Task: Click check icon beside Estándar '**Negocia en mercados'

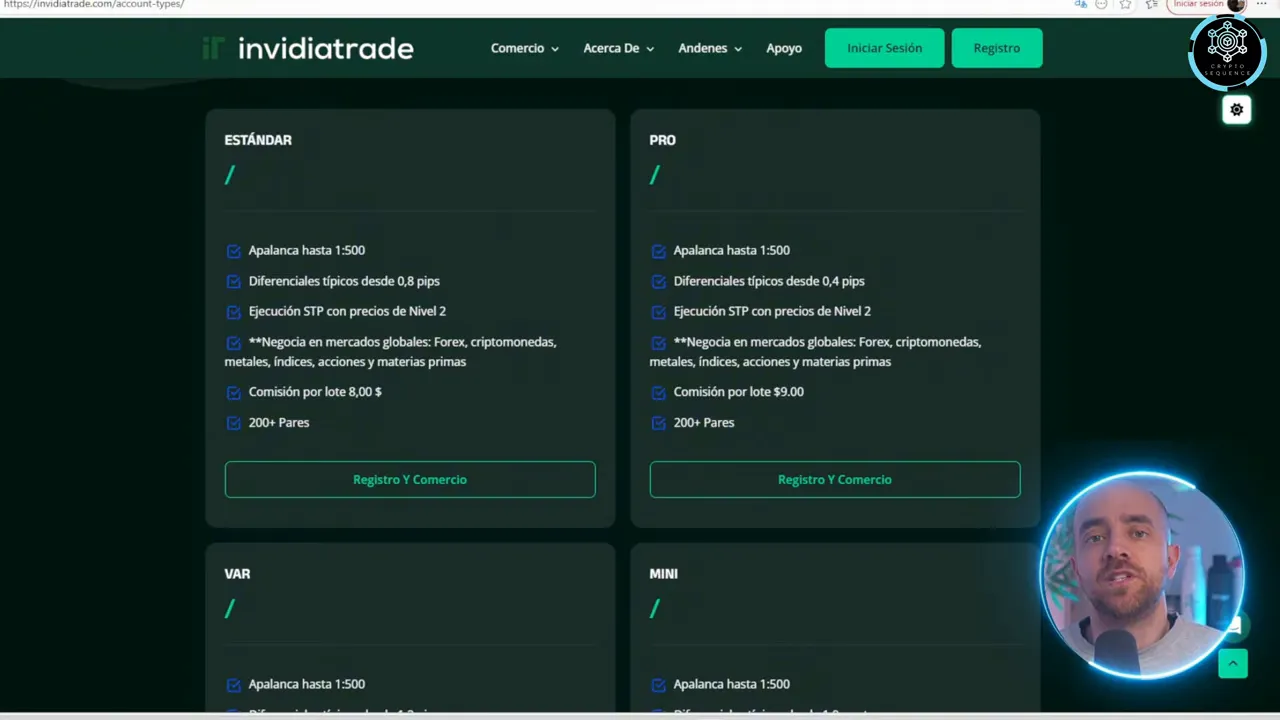Action: 234,342
